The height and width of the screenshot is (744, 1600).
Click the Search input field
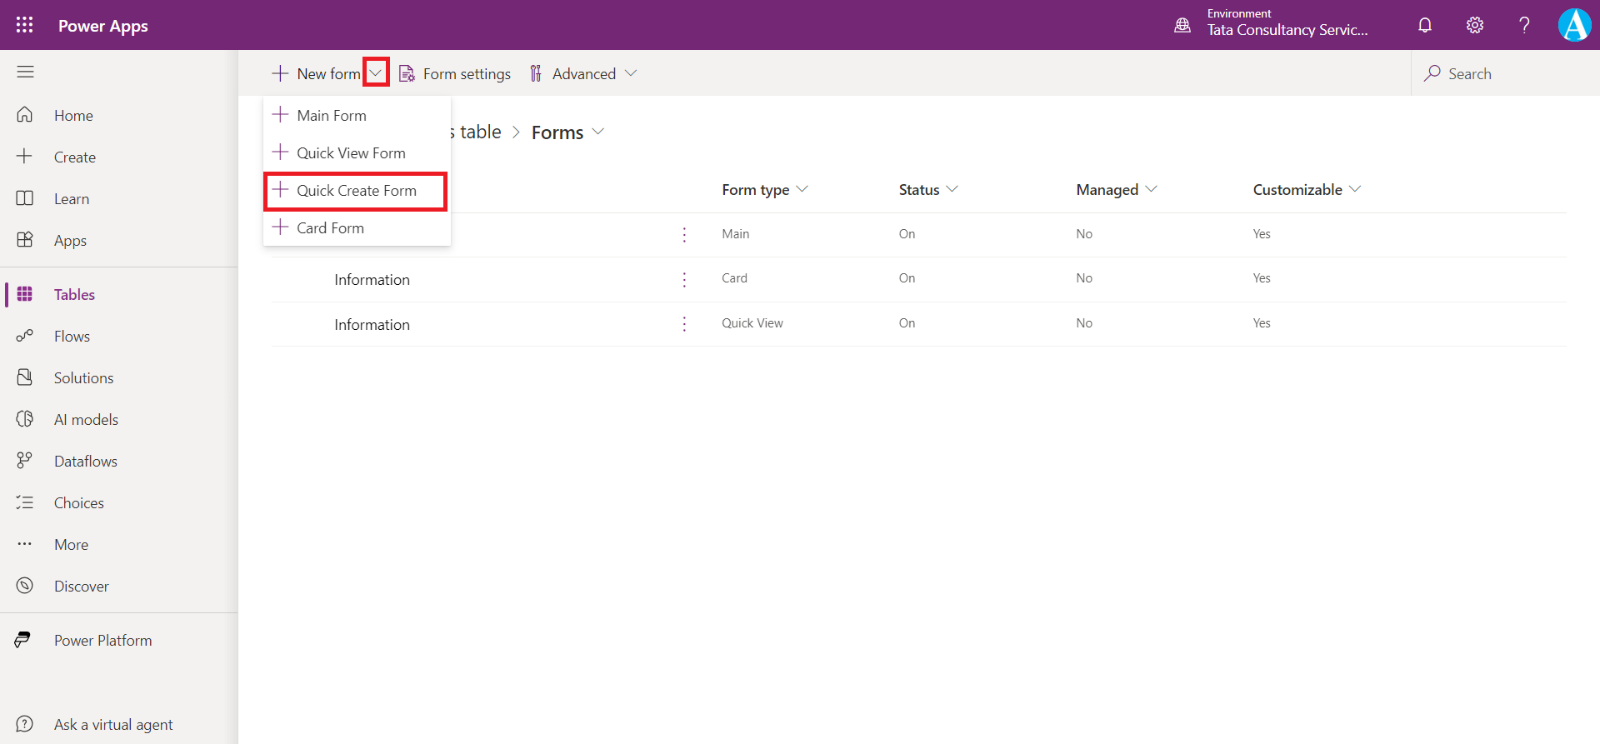point(1500,74)
